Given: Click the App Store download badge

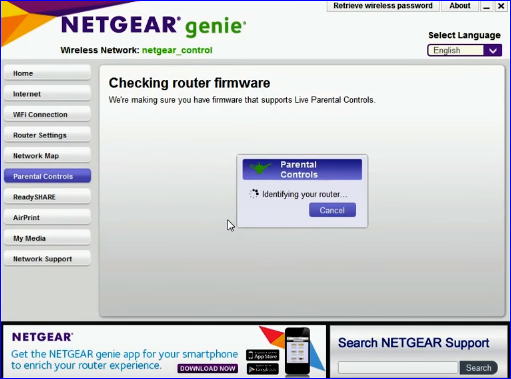Looking at the screenshot, I should 263,355.
